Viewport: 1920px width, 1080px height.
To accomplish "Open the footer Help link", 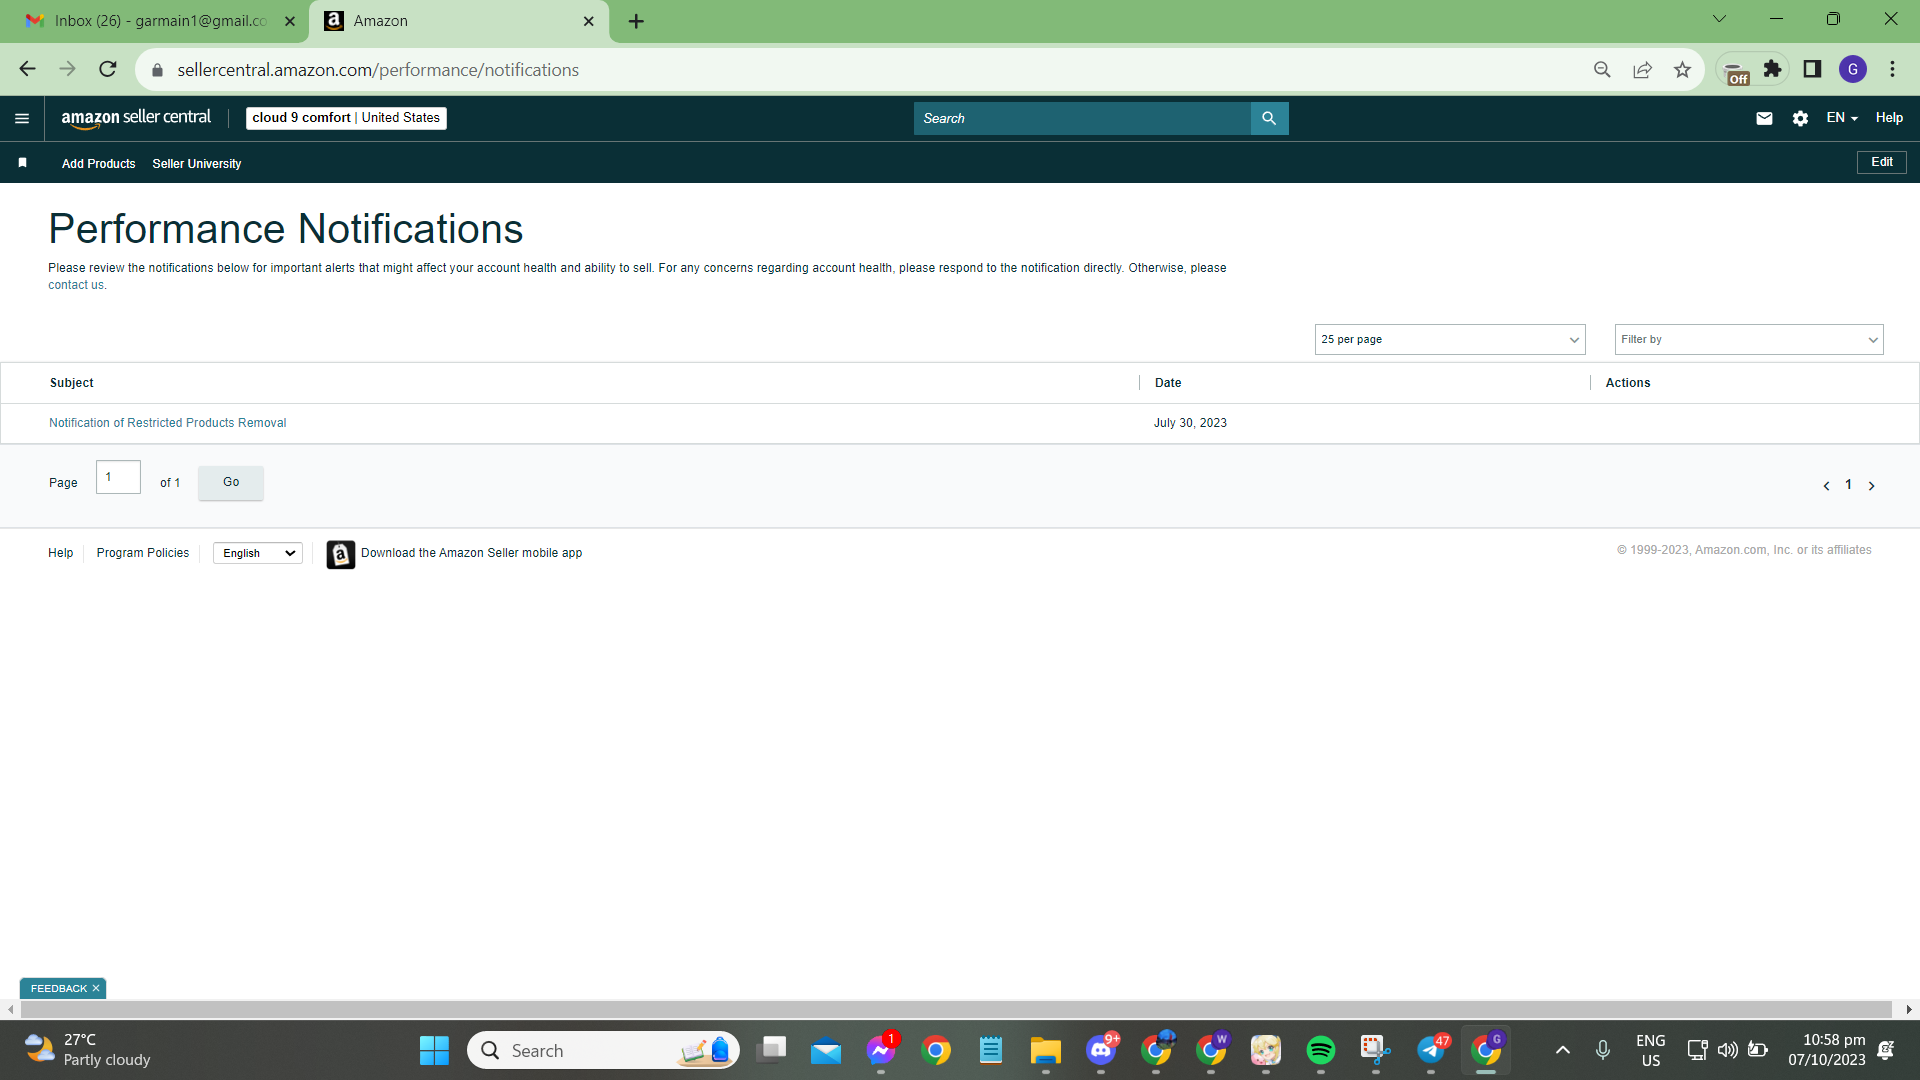I will click(x=60, y=553).
